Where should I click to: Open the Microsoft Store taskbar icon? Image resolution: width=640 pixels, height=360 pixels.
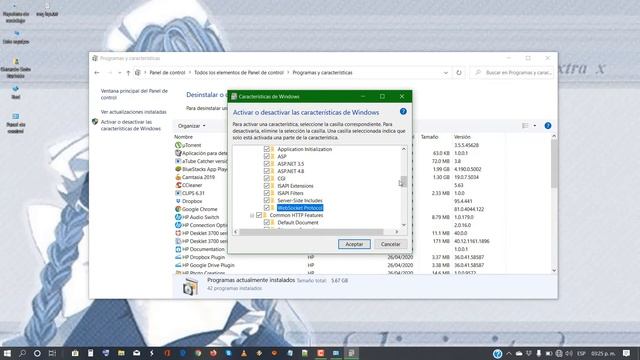75,353
